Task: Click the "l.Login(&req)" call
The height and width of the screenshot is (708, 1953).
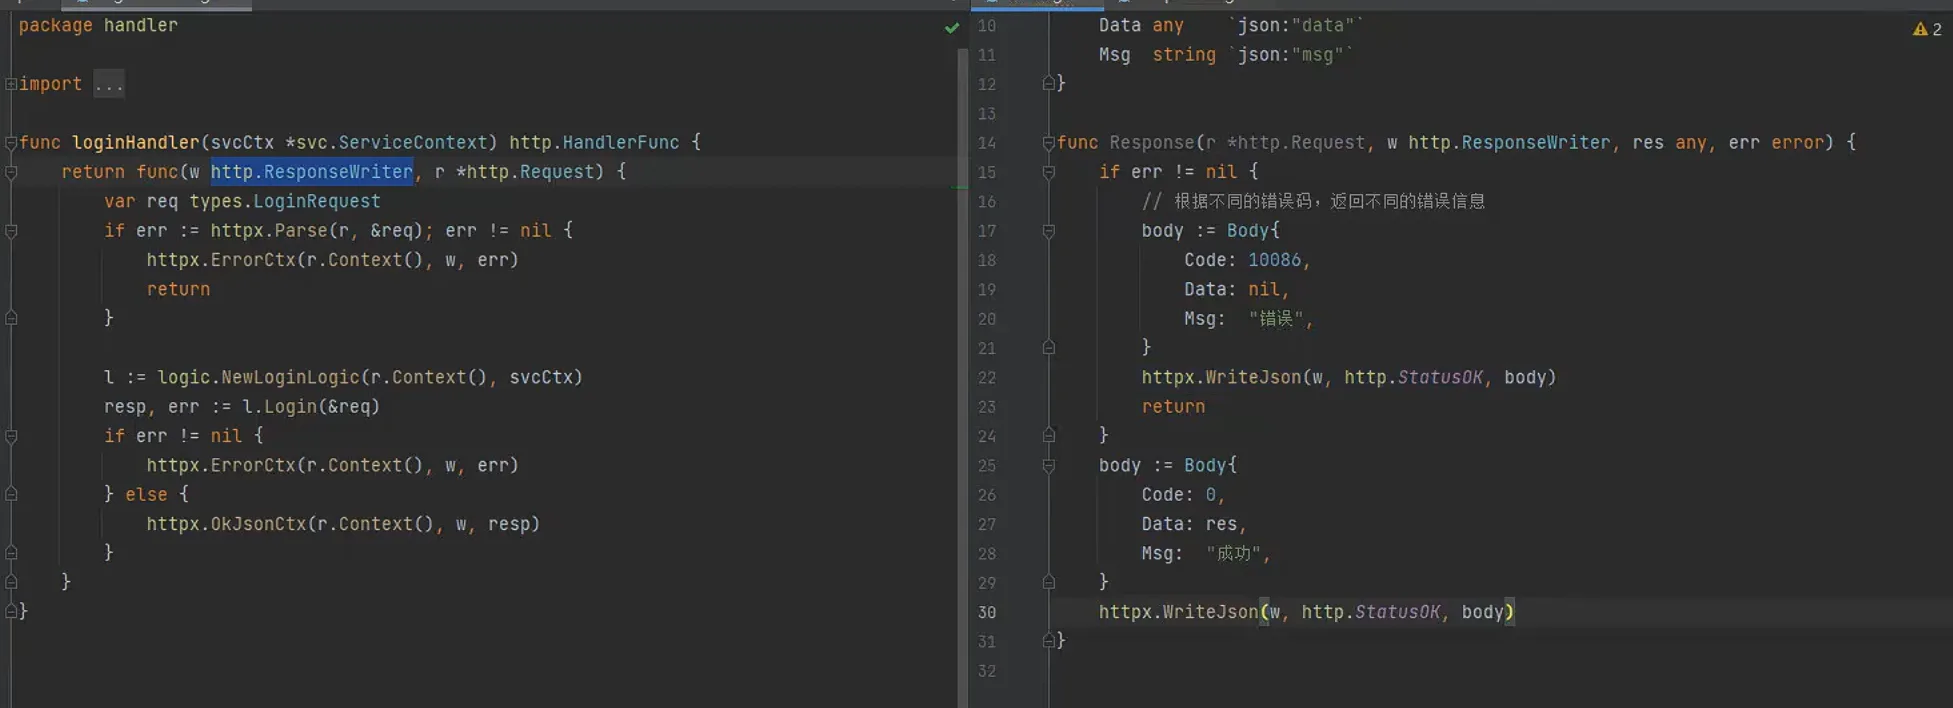Action: click(x=311, y=407)
